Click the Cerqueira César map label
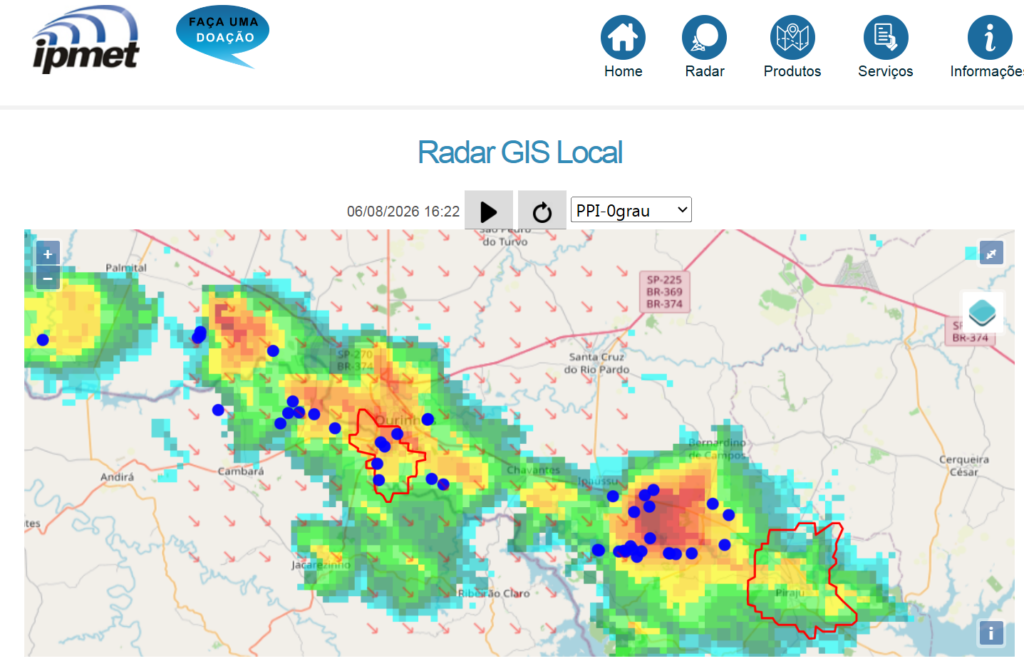1024x666 pixels. pos(964,466)
